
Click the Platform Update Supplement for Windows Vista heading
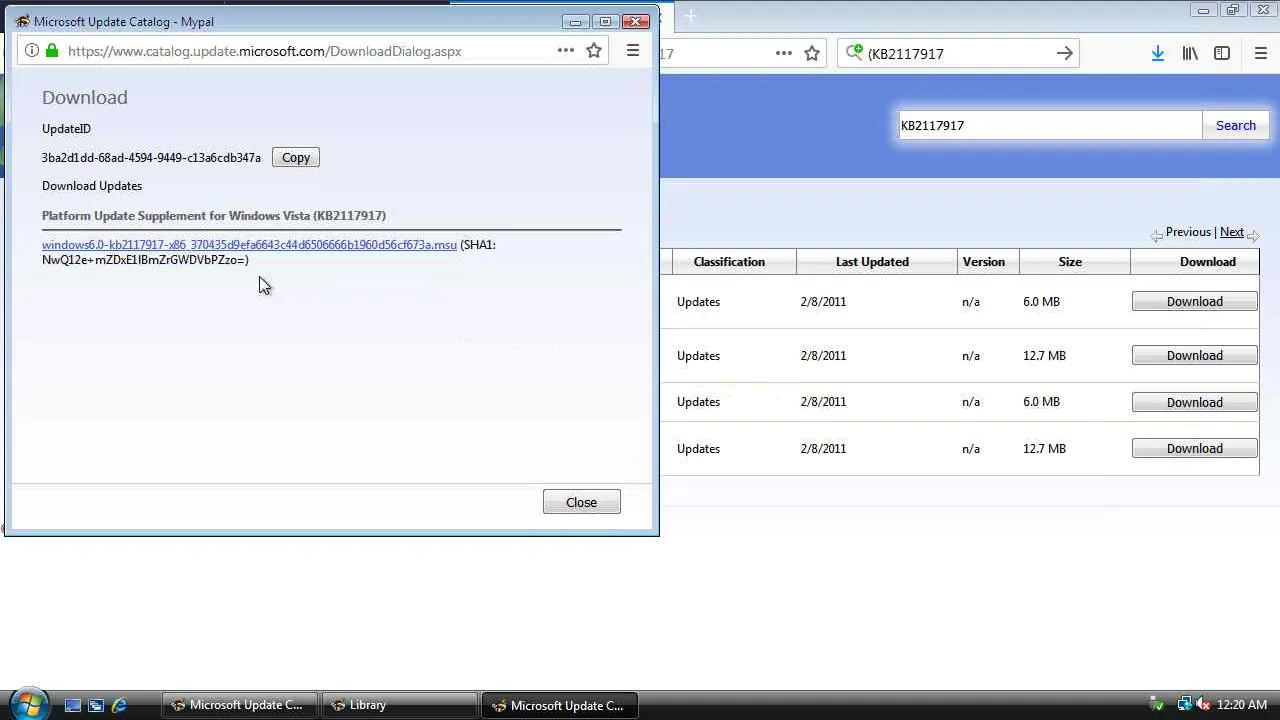[x=214, y=215]
